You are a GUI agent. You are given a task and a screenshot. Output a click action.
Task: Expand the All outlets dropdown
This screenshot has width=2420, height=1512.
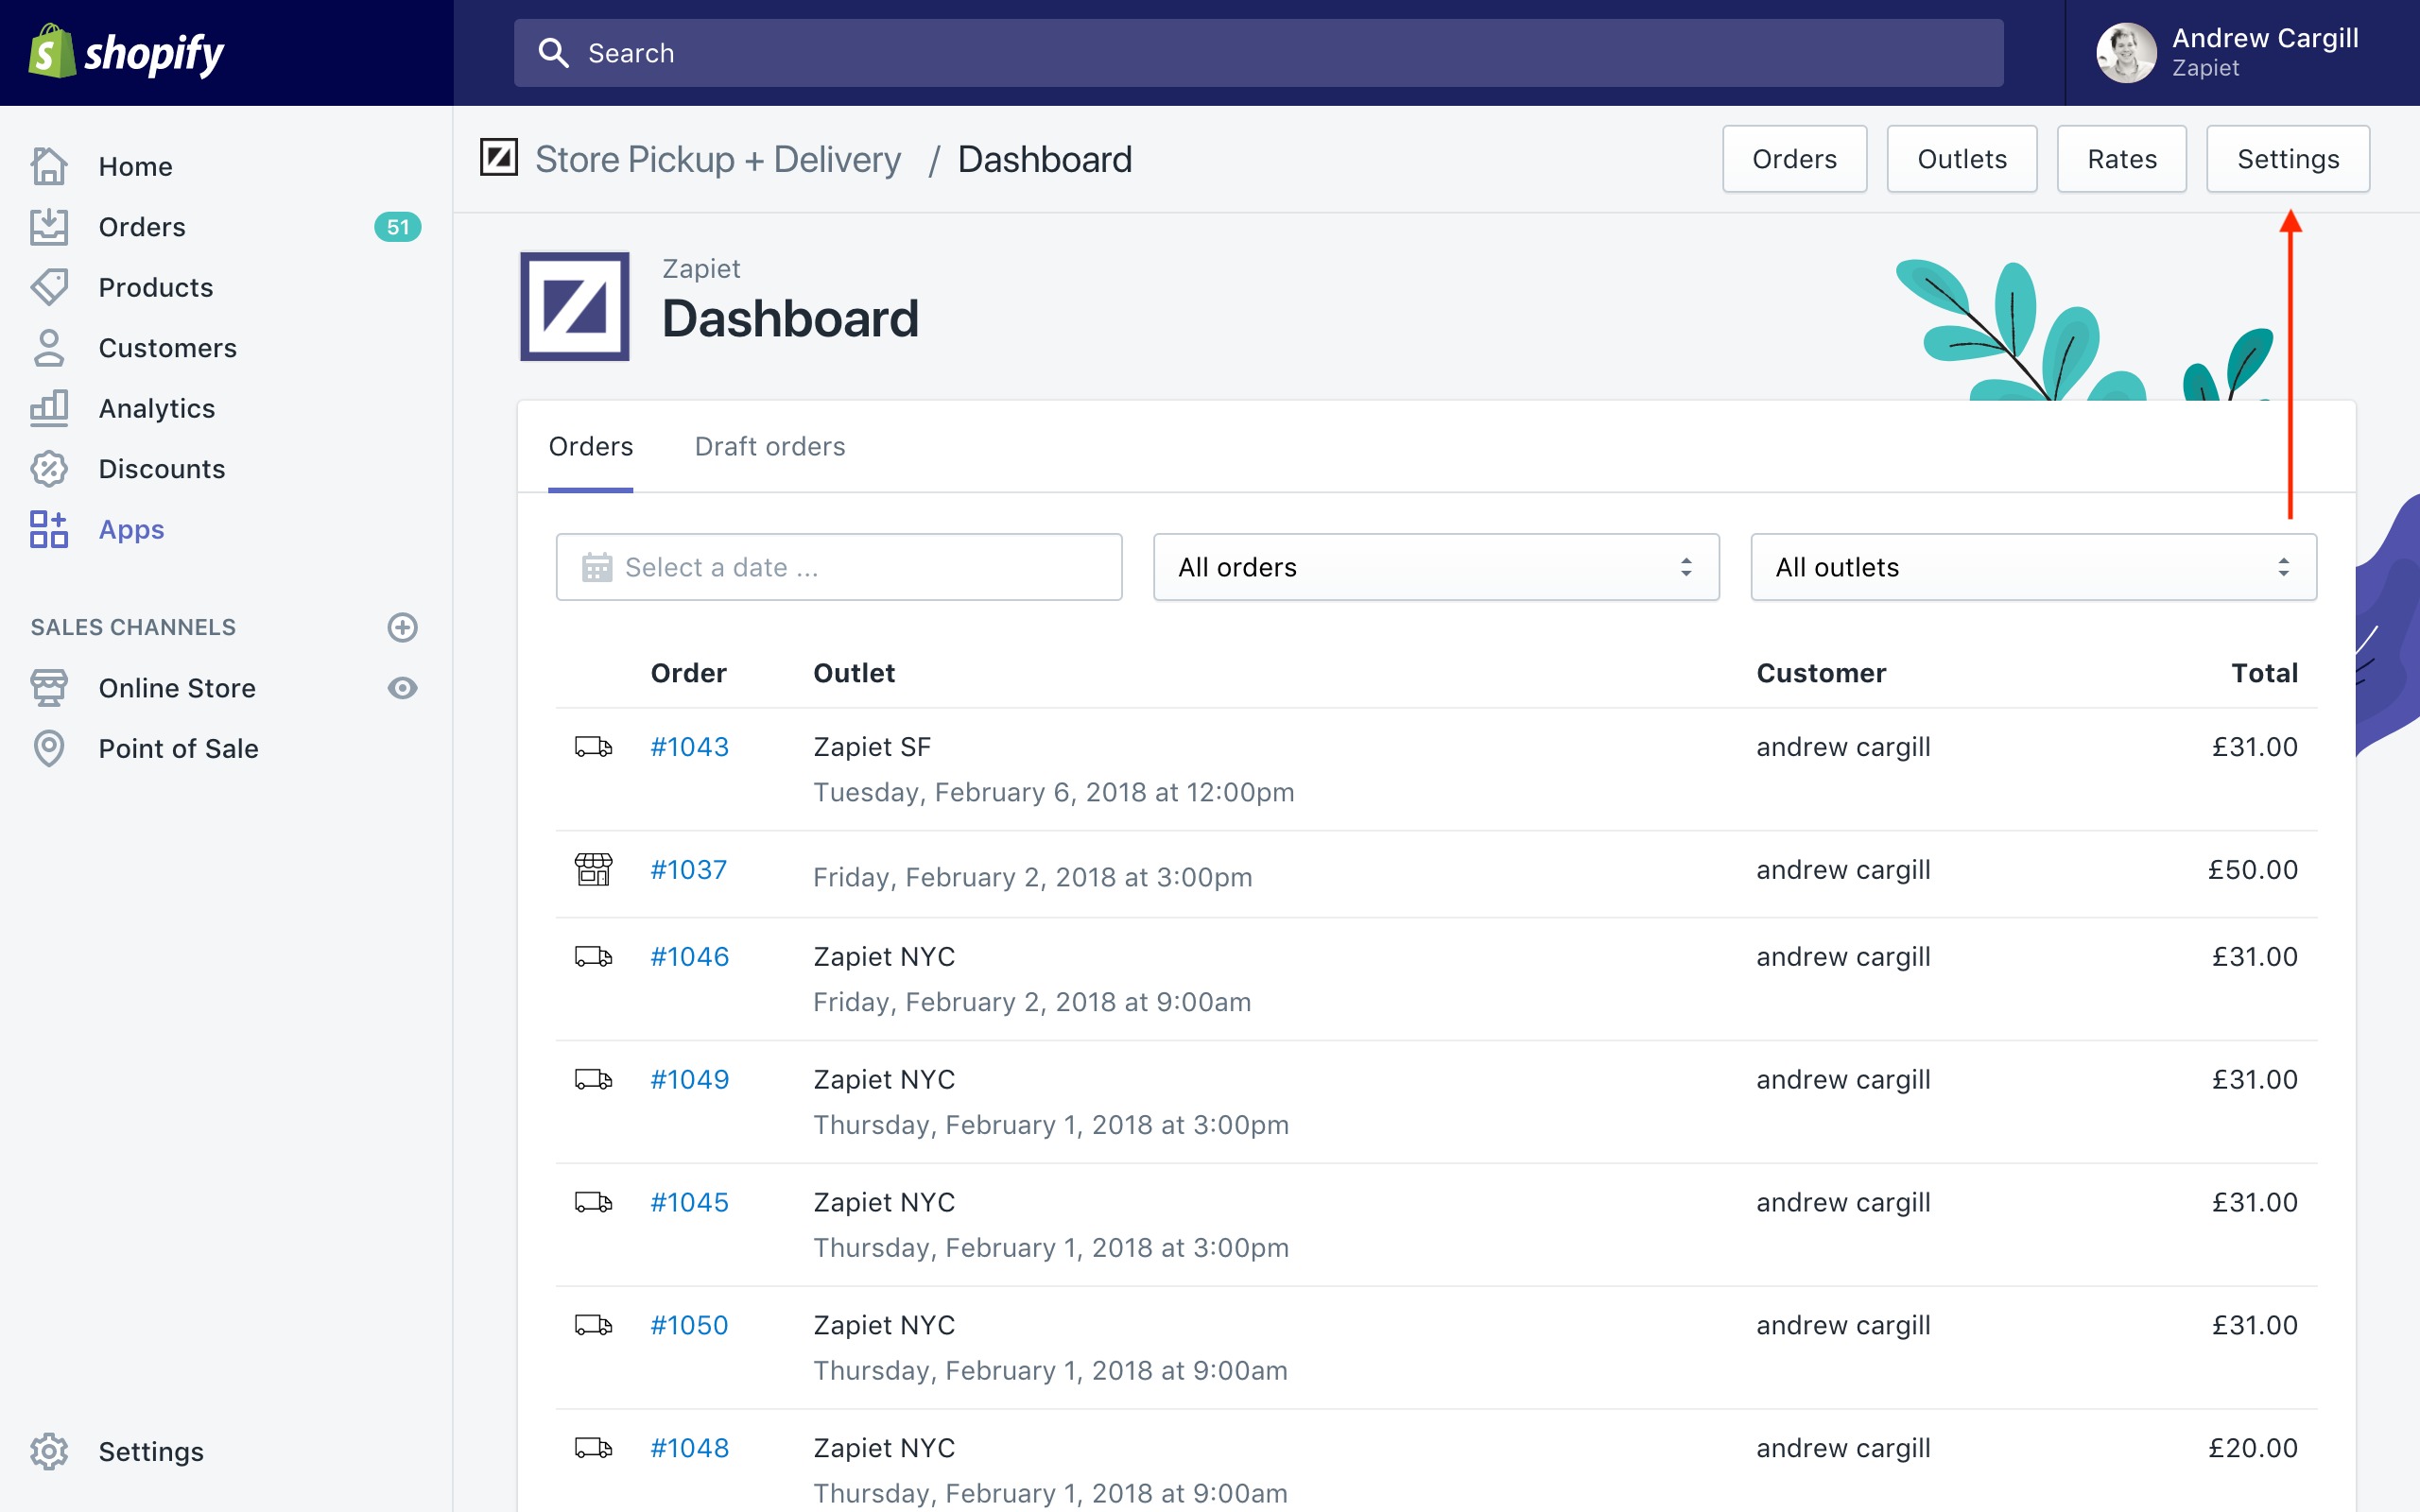(2033, 567)
